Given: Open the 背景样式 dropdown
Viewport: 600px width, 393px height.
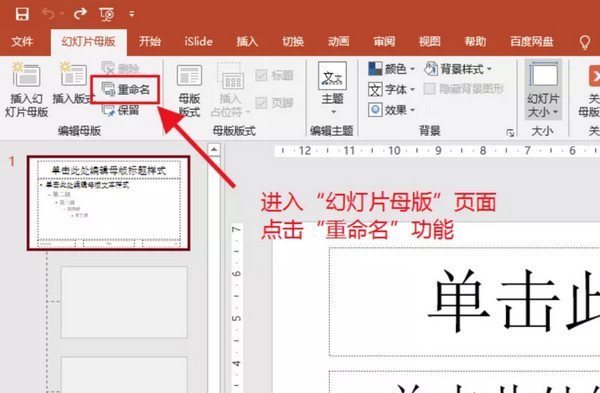Looking at the screenshot, I should (x=458, y=69).
